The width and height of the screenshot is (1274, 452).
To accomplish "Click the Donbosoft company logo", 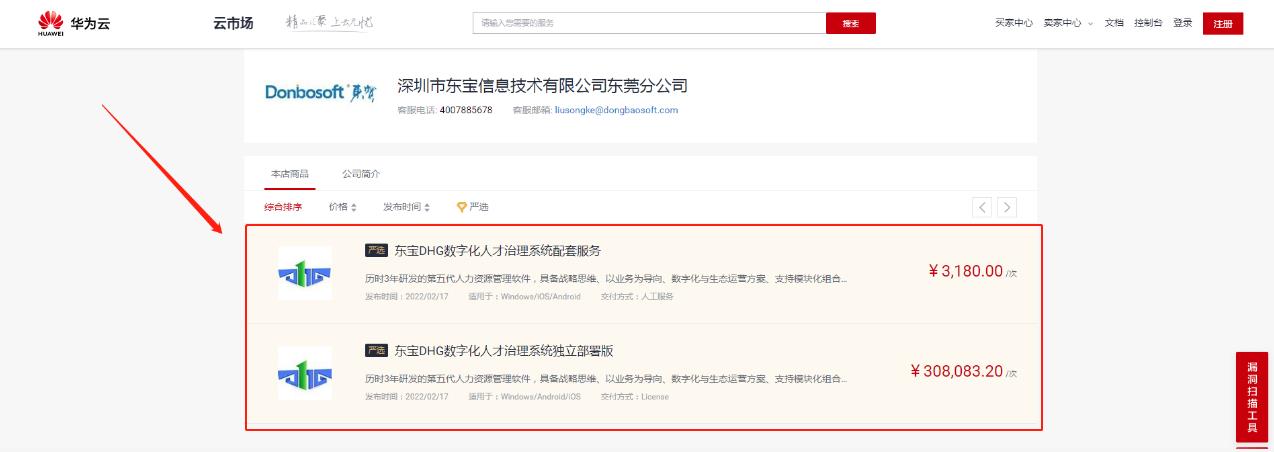I will point(321,92).
